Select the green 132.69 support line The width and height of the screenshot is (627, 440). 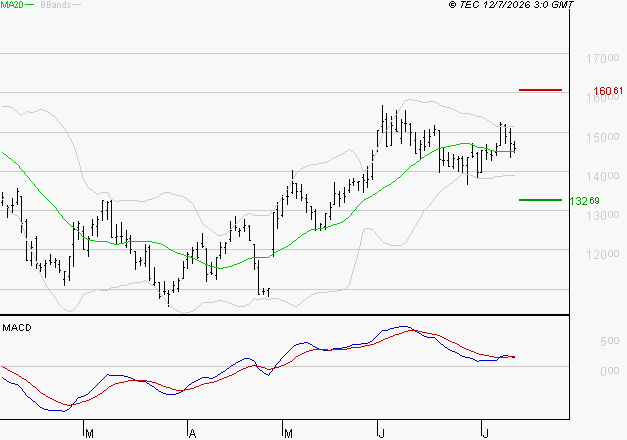[x=540, y=200]
